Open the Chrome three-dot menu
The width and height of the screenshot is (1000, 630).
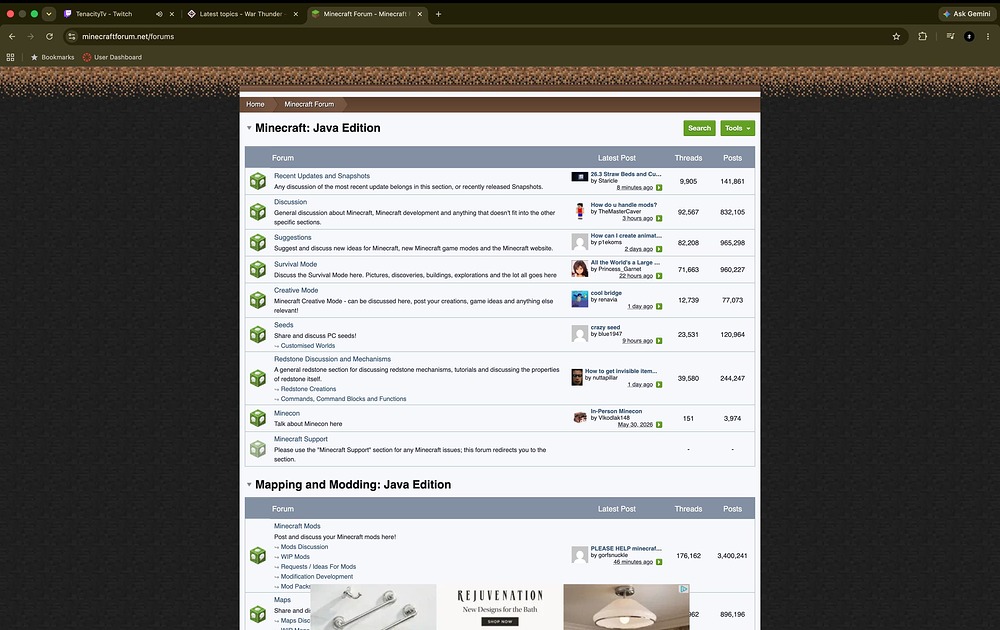point(988,36)
